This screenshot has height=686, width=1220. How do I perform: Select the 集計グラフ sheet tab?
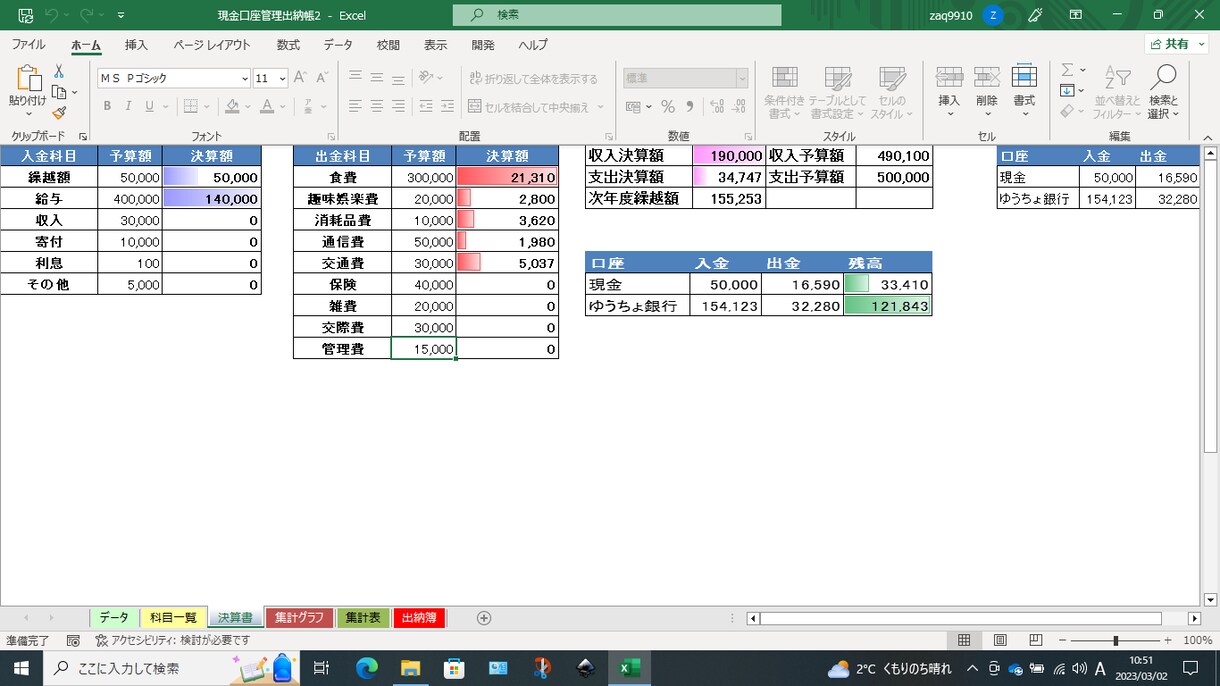[x=300, y=618]
